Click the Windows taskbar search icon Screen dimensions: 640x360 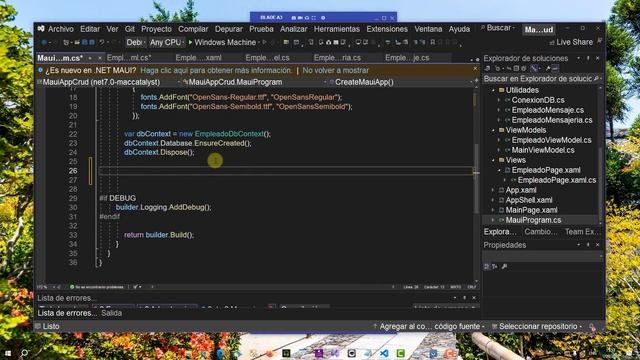pyautogui.click(x=24, y=353)
